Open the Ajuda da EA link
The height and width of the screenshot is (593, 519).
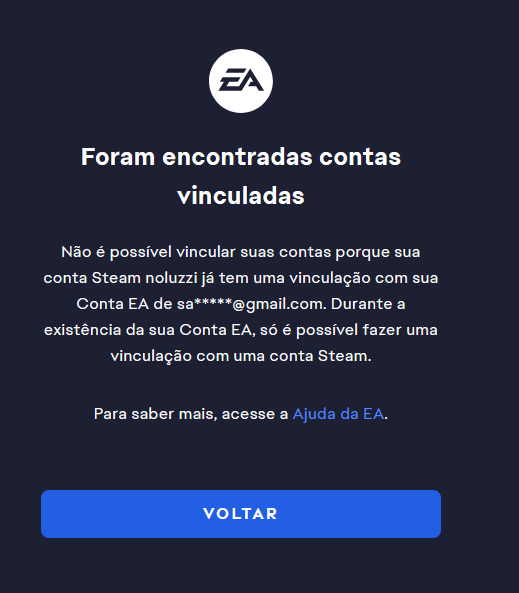pyautogui.click(x=338, y=414)
